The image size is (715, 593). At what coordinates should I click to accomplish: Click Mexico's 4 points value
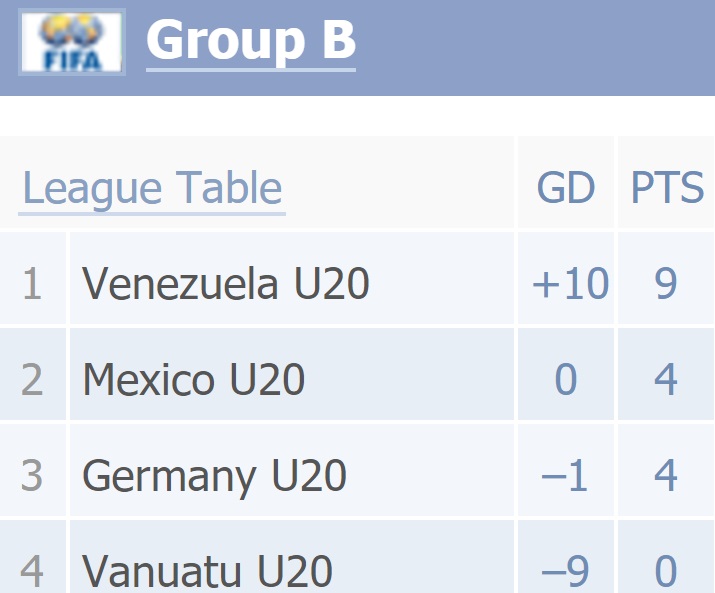666,379
